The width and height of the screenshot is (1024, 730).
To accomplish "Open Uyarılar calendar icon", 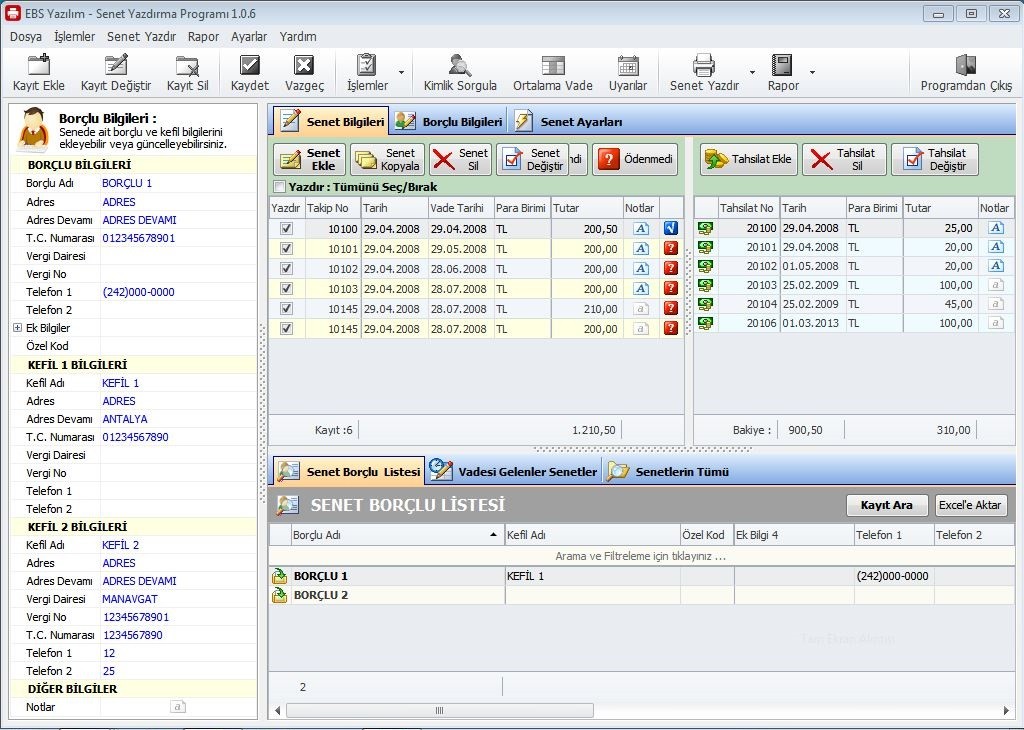I will (x=628, y=66).
